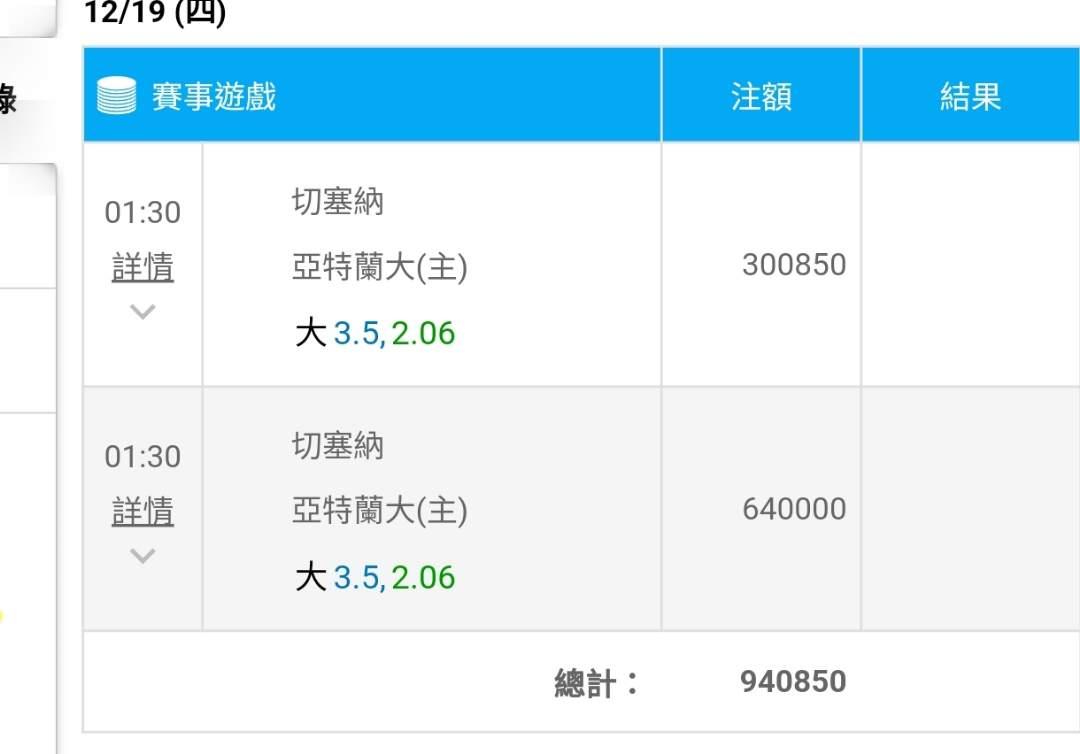
Task: Select the 注額 column header
Action: click(x=761, y=97)
